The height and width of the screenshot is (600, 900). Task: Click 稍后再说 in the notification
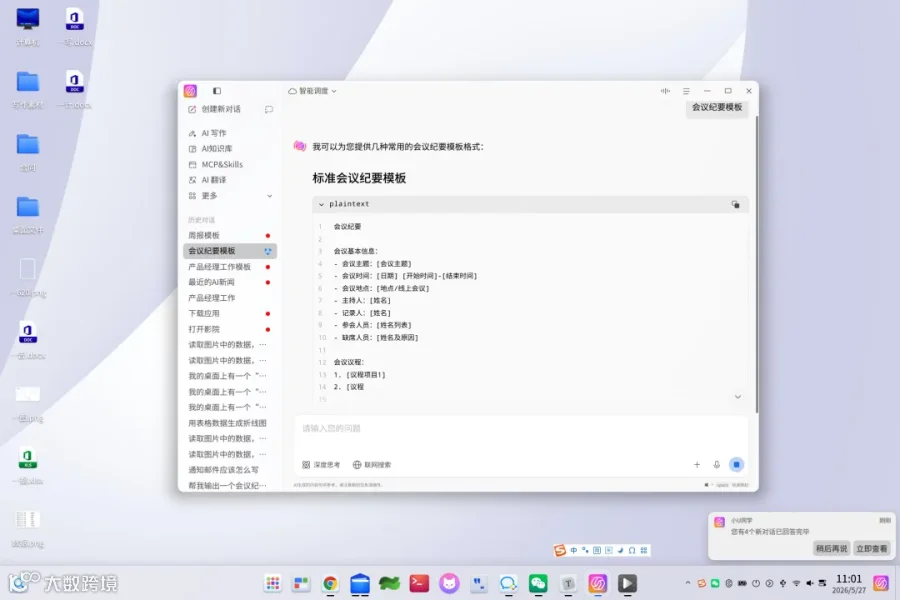(x=832, y=549)
